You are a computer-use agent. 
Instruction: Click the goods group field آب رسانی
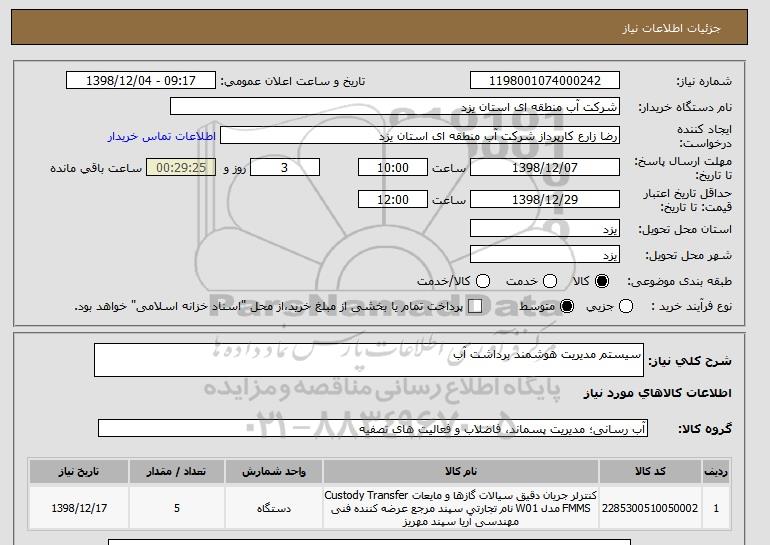click(x=373, y=429)
